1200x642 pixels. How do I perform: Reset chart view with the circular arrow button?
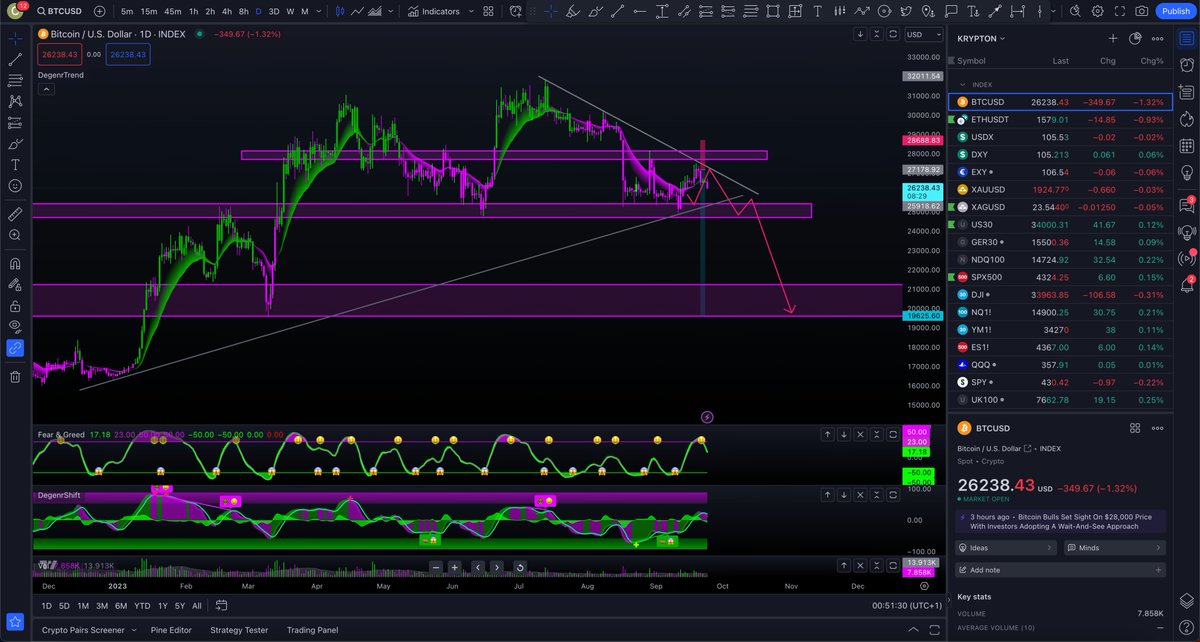pos(520,567)
